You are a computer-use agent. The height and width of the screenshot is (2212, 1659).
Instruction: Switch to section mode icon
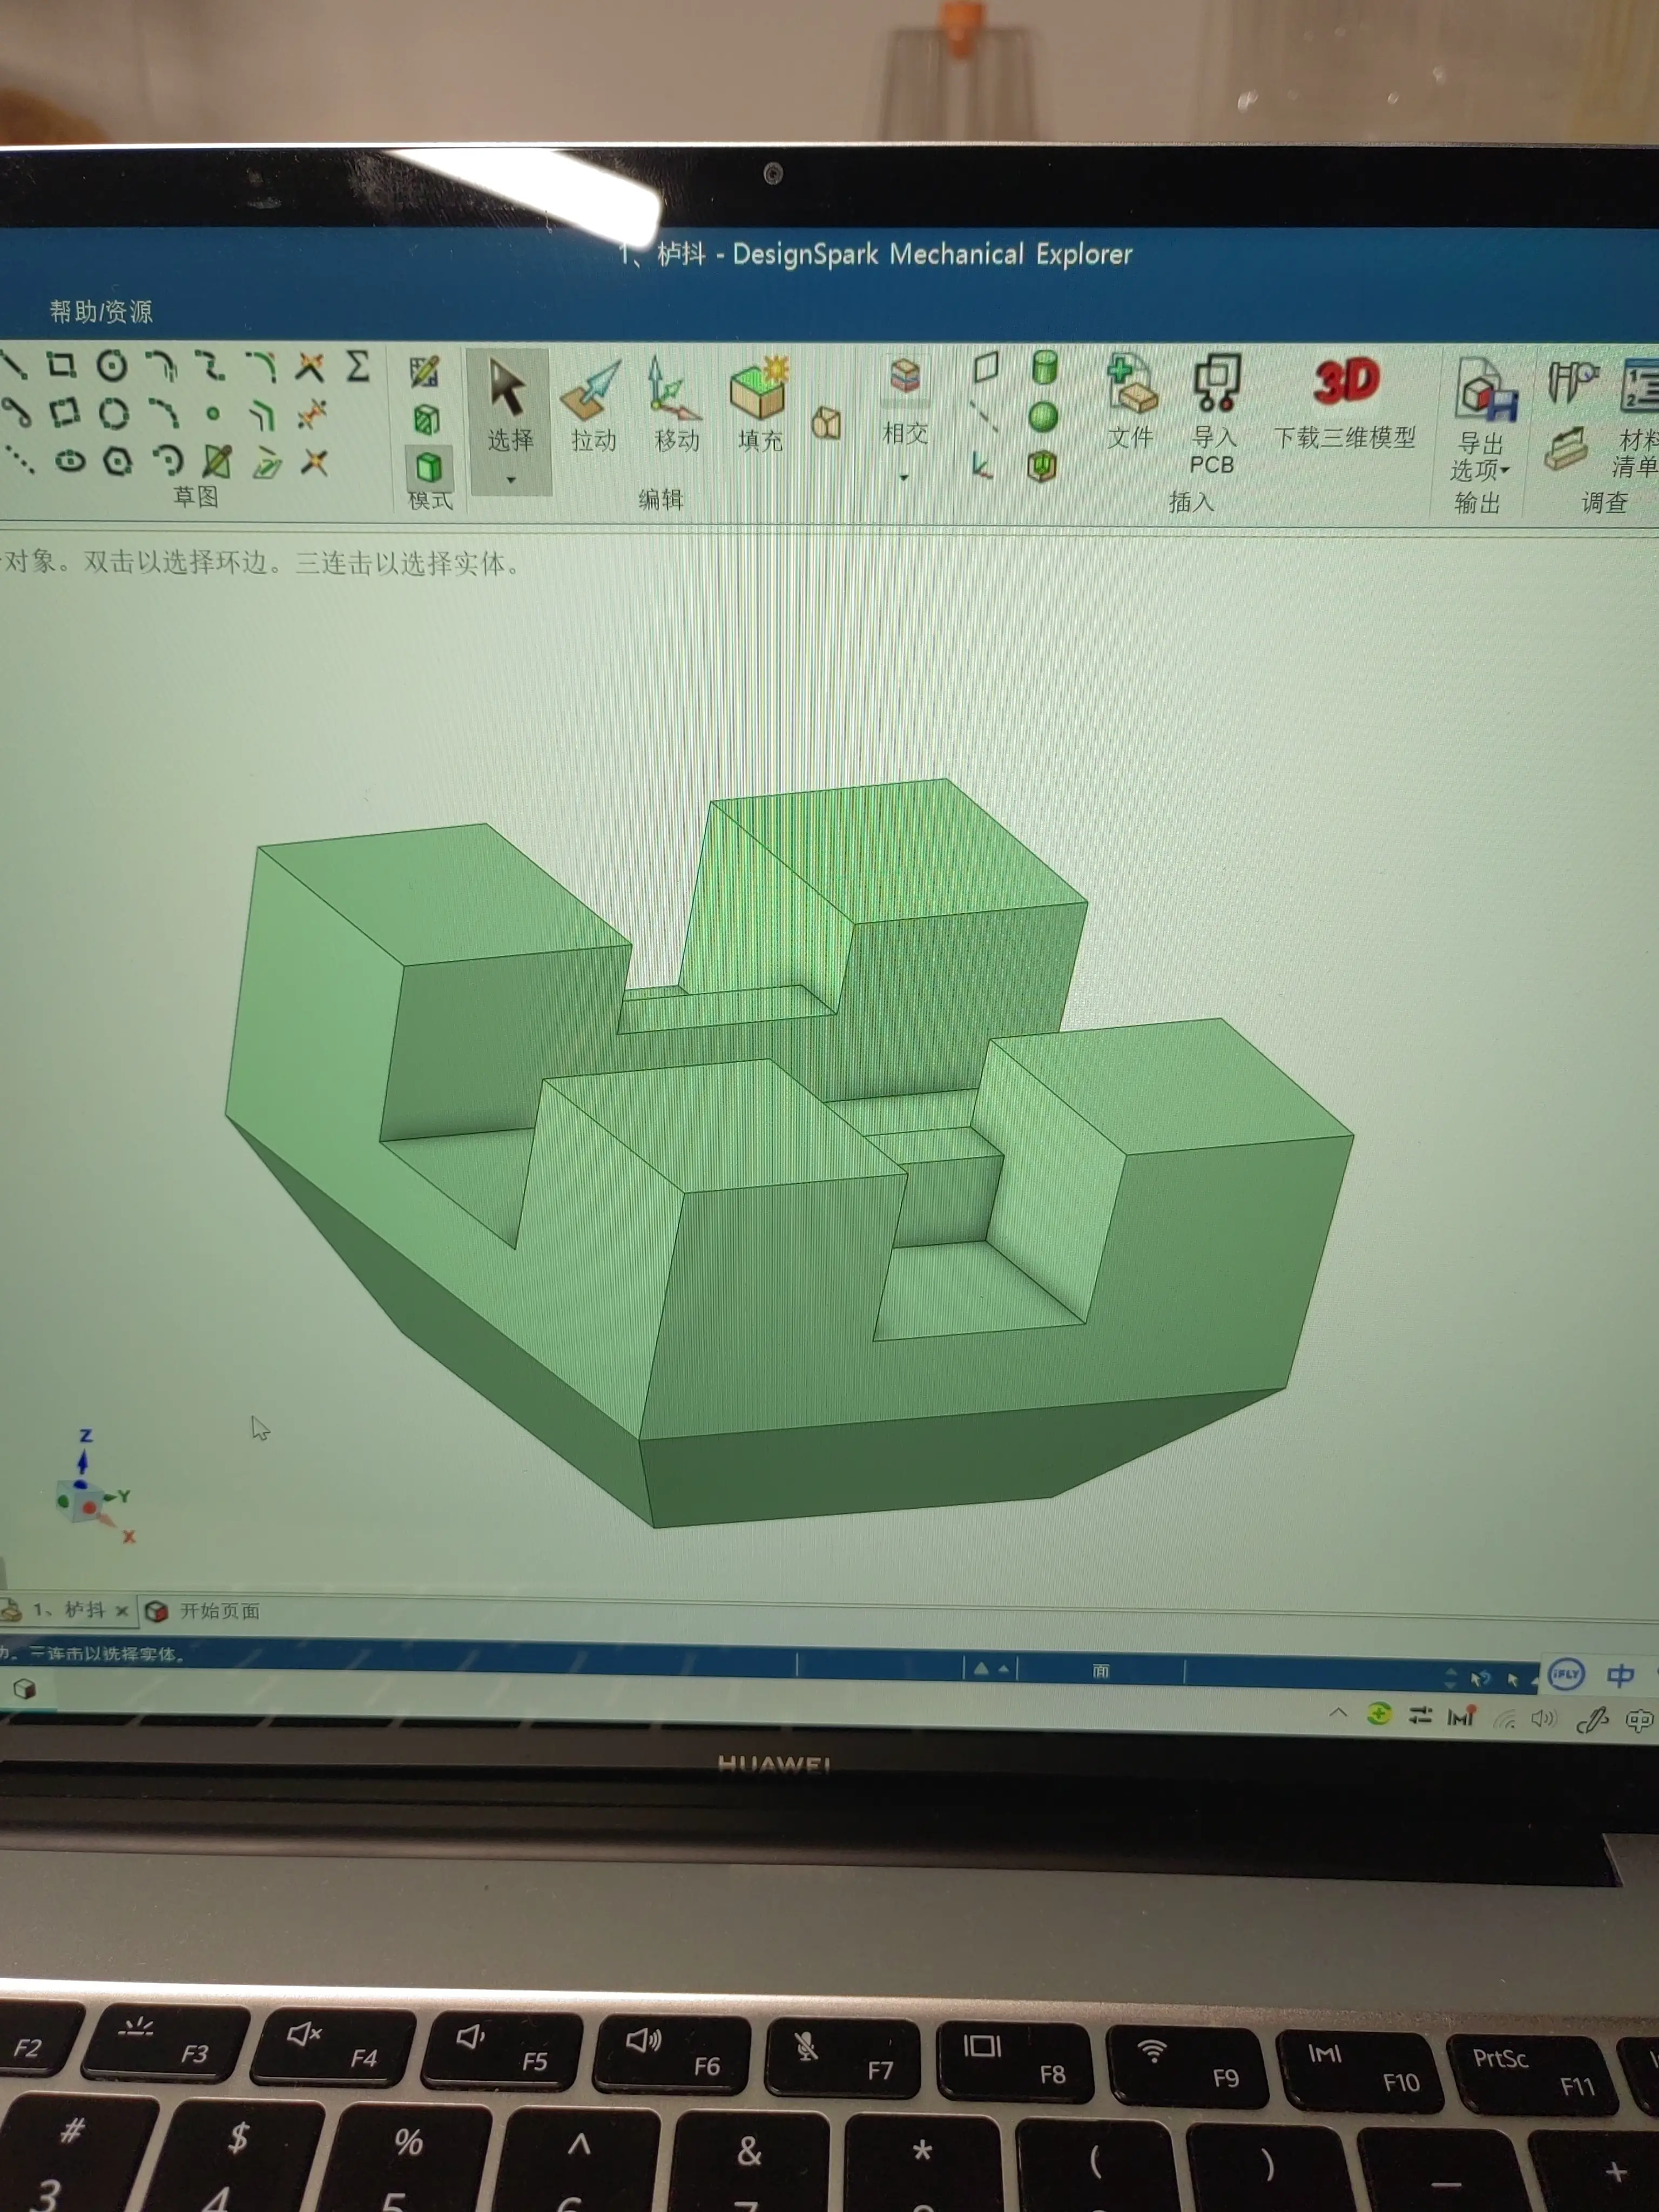tap(426, 419)
